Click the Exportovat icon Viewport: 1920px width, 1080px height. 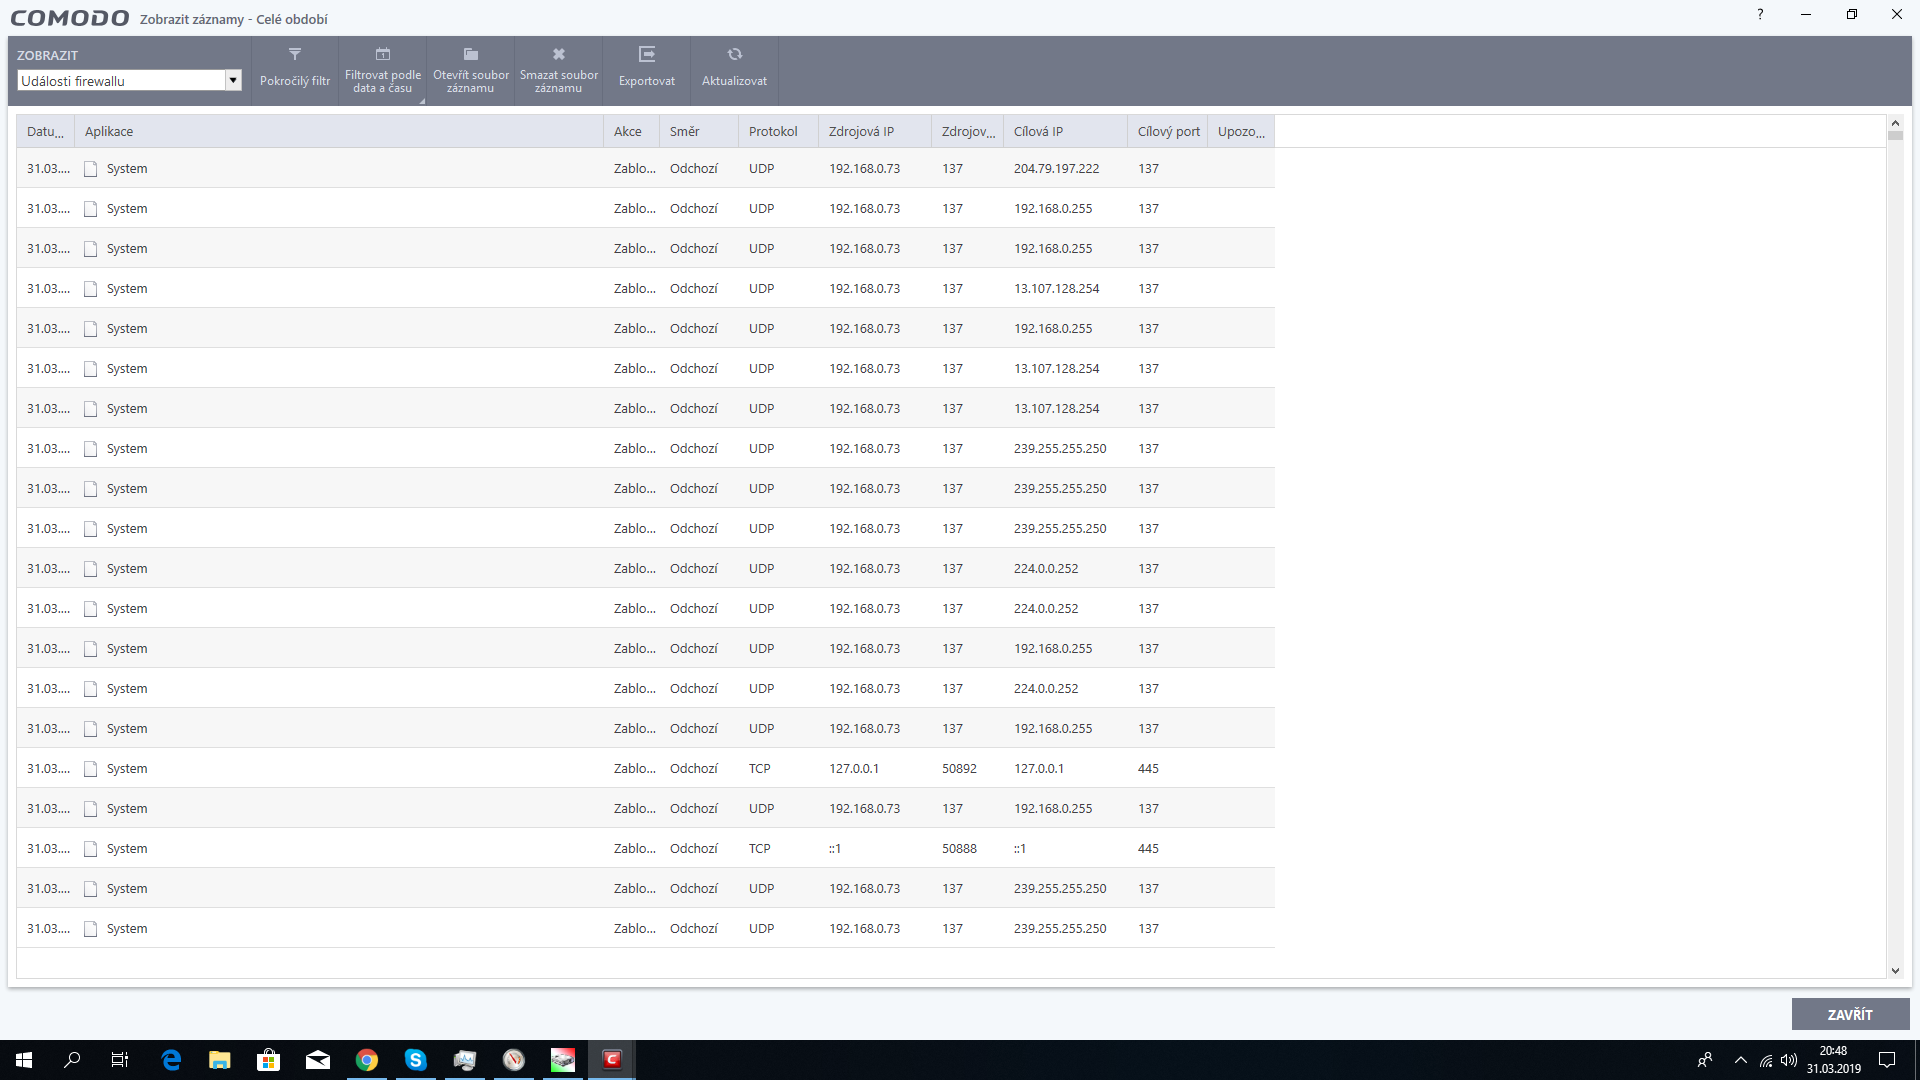[x=646, y=55]
